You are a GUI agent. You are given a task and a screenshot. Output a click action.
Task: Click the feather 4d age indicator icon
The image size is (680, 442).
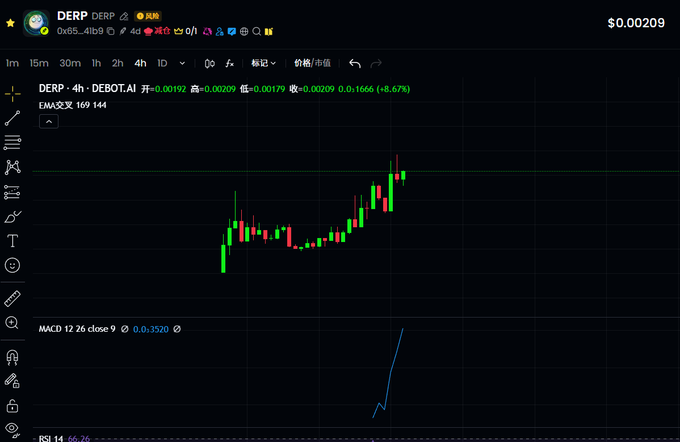tap(123, 31)
